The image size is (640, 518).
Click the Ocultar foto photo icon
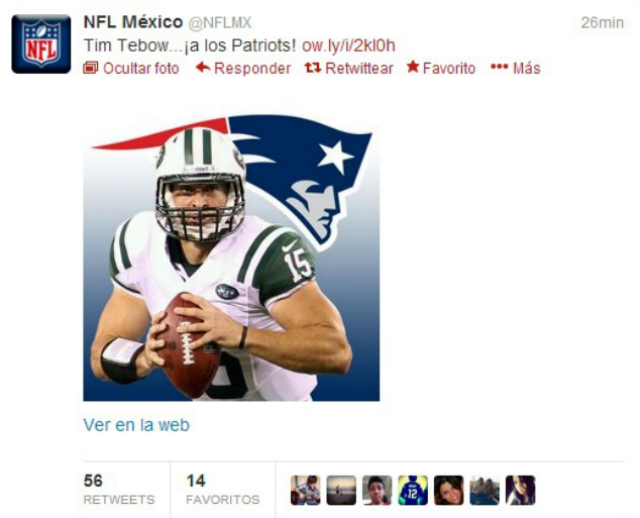click(x=91, y=68)
